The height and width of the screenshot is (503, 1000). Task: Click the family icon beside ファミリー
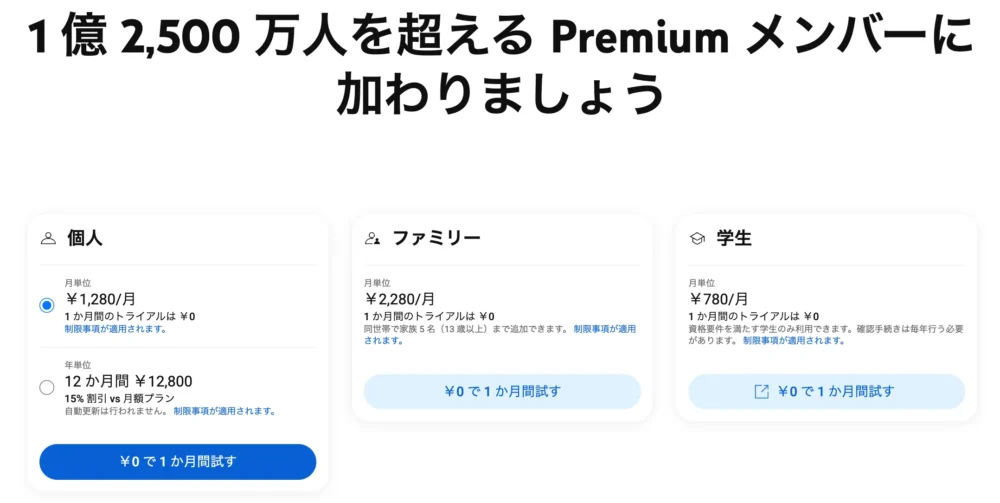tap(372, 238)
